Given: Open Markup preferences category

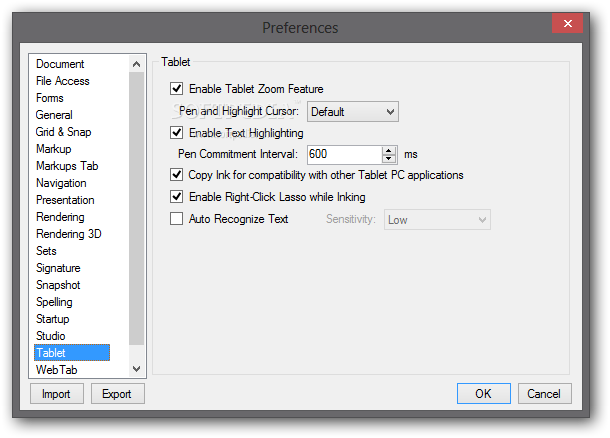Looking at the screenshot, I should [53, 149].
